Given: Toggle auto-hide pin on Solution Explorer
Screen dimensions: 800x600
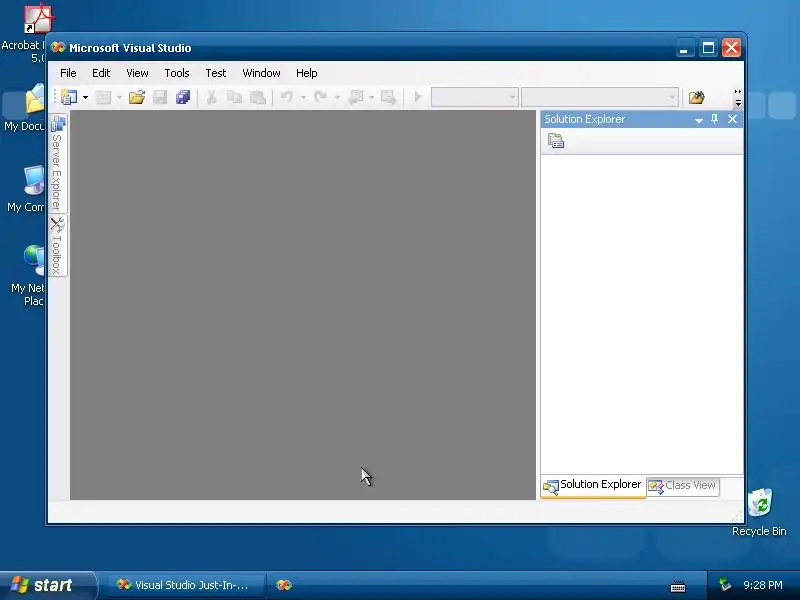Looking at the screenshot, I should [x=715, y=119].
